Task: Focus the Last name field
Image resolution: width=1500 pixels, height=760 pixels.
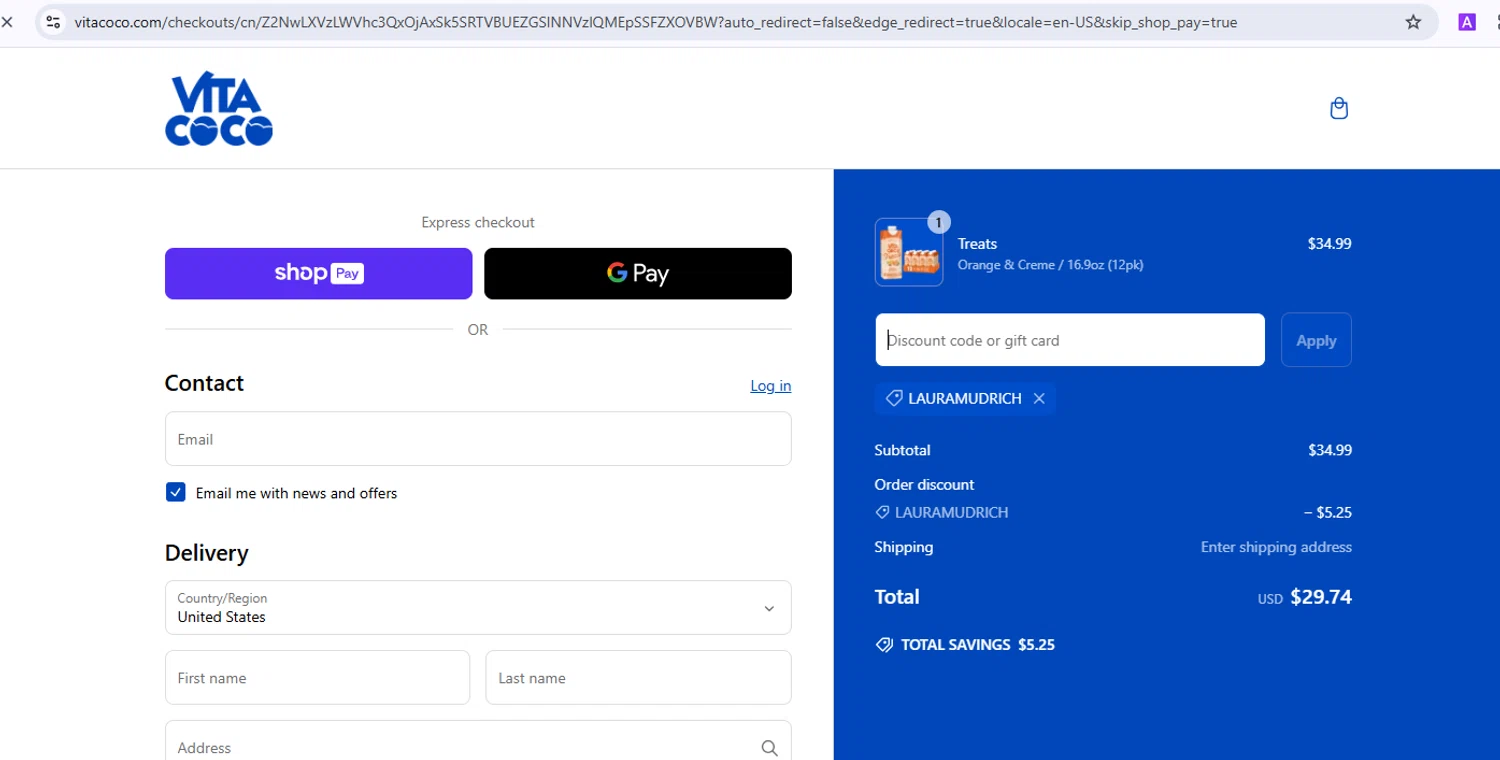Action: [638, 678]
